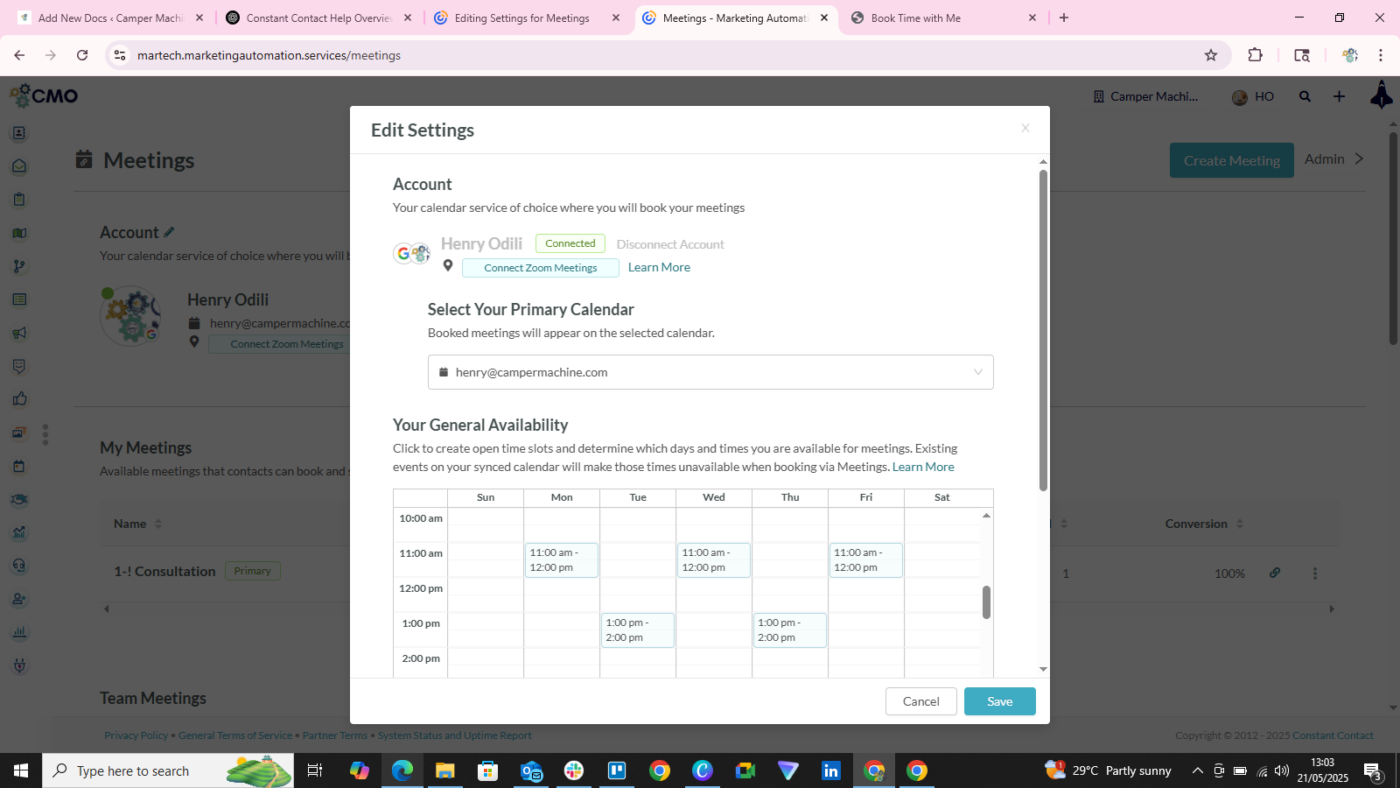
Task: Open the search magnifier in header
Action: (1305, 97)
